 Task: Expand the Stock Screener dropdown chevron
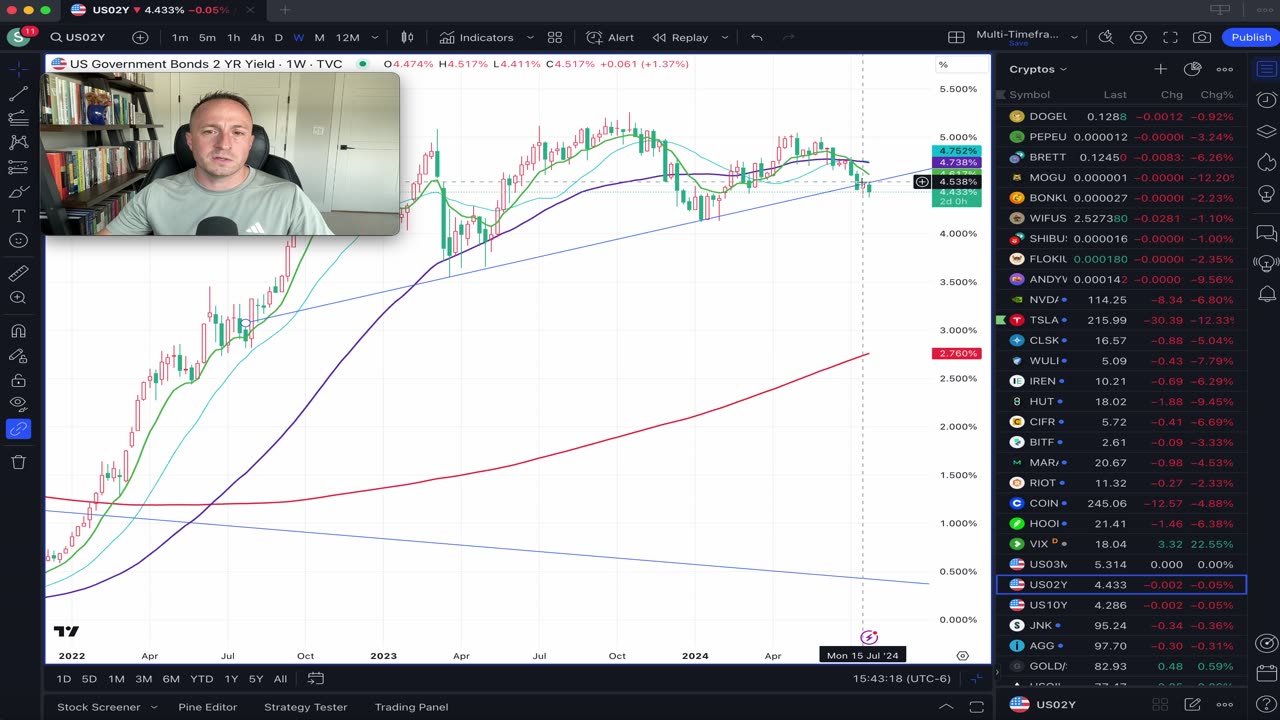point(154,707)
